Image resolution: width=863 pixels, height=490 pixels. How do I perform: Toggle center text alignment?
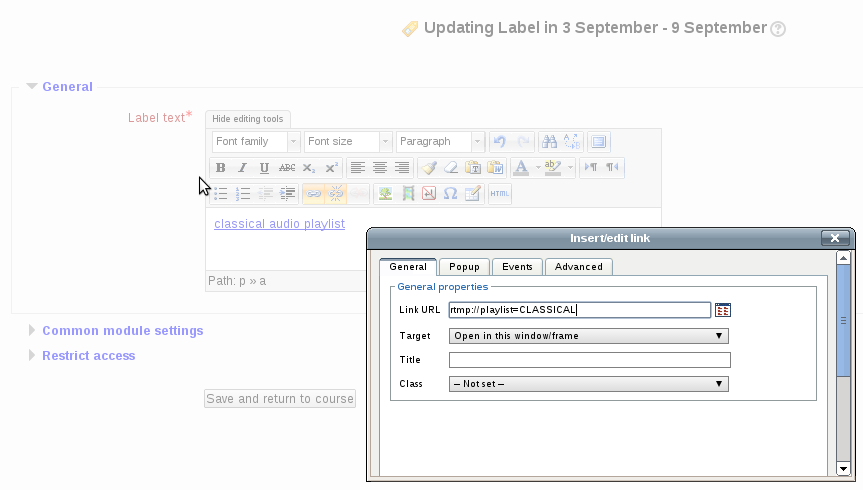click(379, 168)
